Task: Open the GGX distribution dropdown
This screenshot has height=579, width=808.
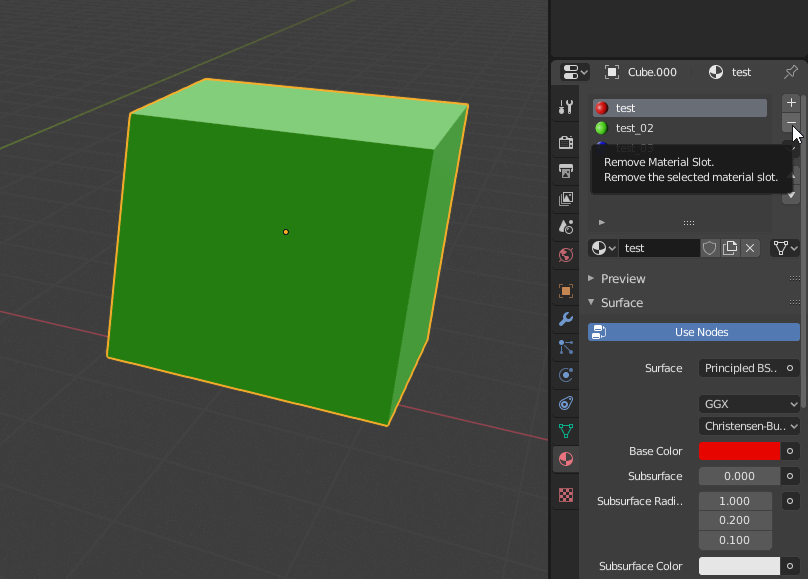Action: click(748, 404)
